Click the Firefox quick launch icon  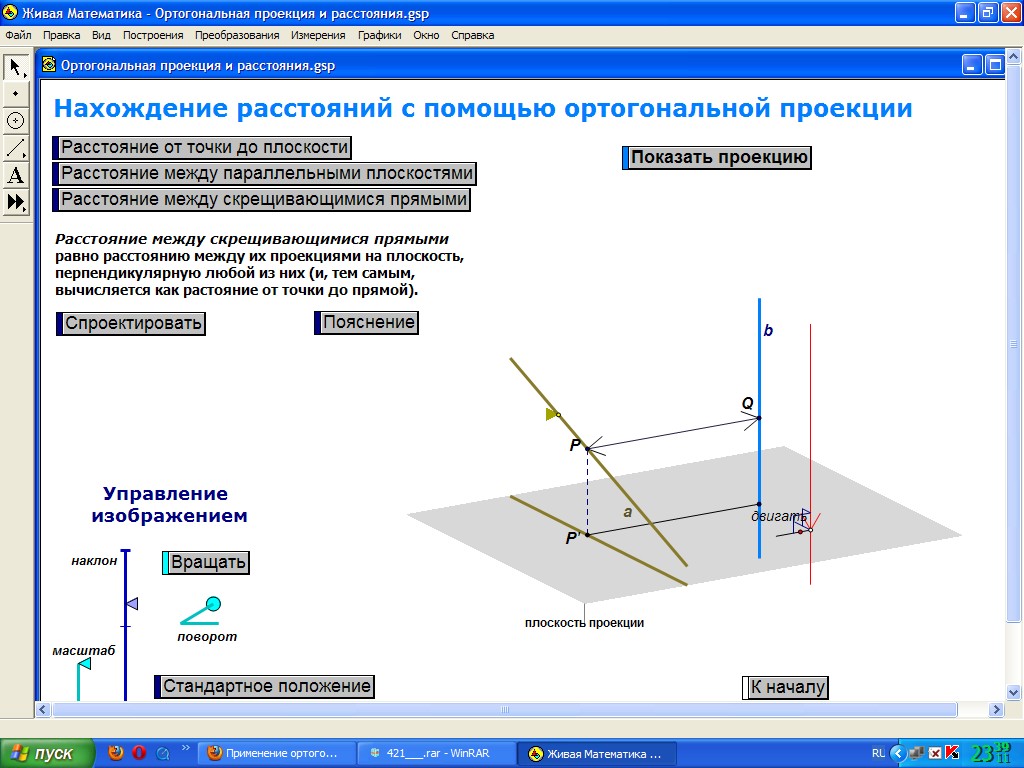[x=117, y=753]
